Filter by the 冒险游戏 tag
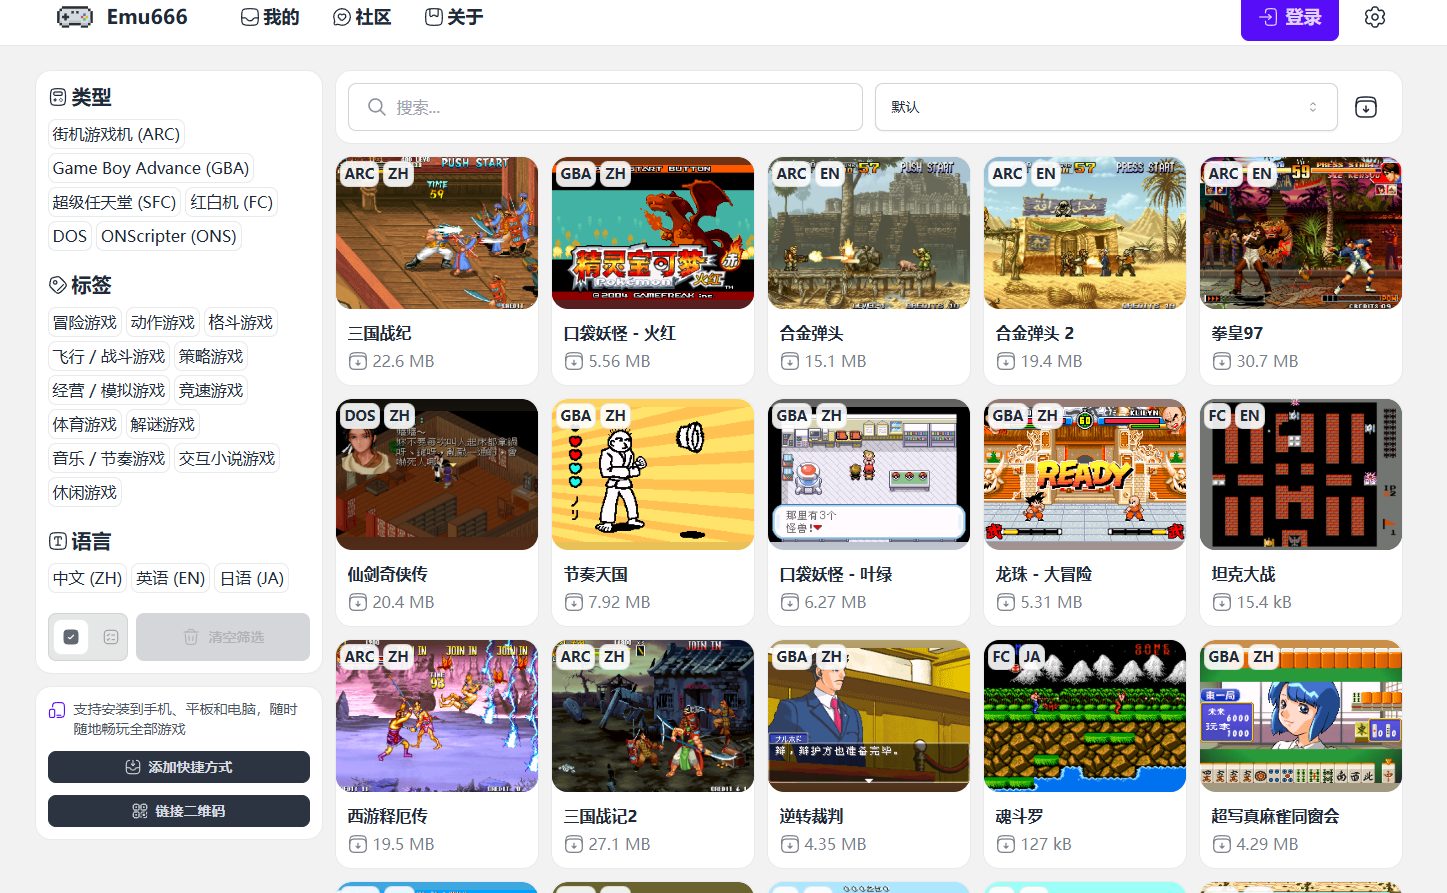Screen dimensions: 1447x893 [x=85, y=322]
